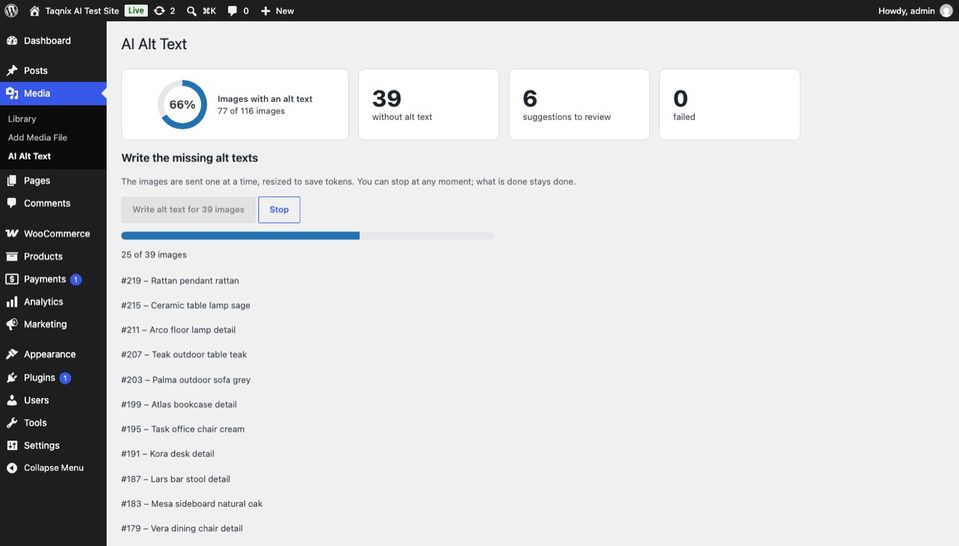The image size is (959, 546).
Task: Click the Media icon in sidebar
Action: [12, 93]
